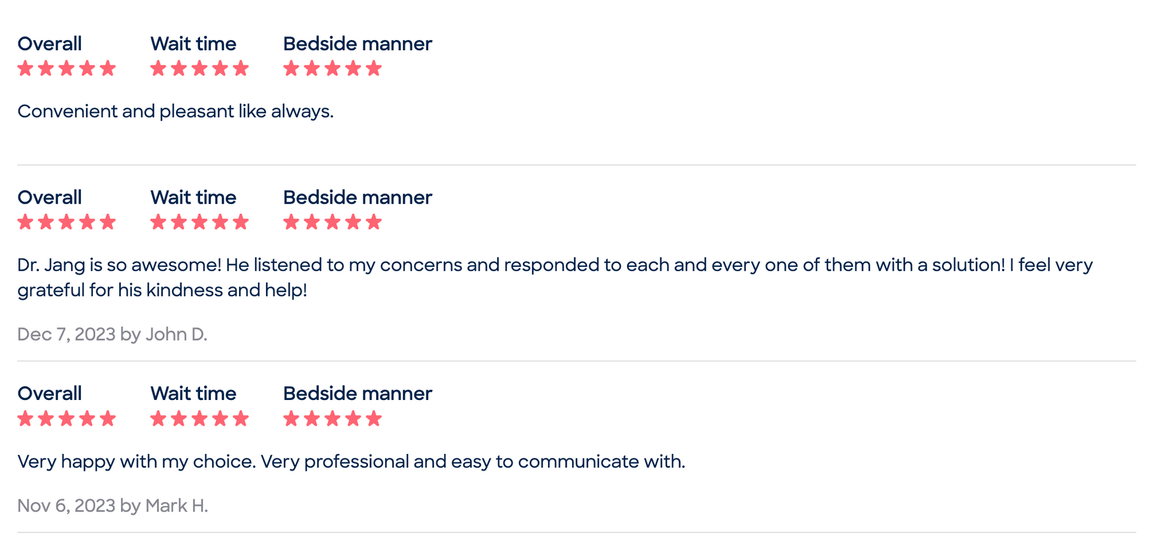Click 'Convenient and pleasant like always' text

pos(175,112)
